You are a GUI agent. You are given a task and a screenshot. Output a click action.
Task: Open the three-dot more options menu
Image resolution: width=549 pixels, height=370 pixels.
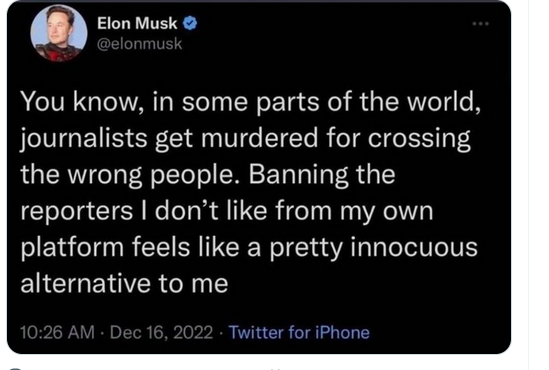(480, 24)
